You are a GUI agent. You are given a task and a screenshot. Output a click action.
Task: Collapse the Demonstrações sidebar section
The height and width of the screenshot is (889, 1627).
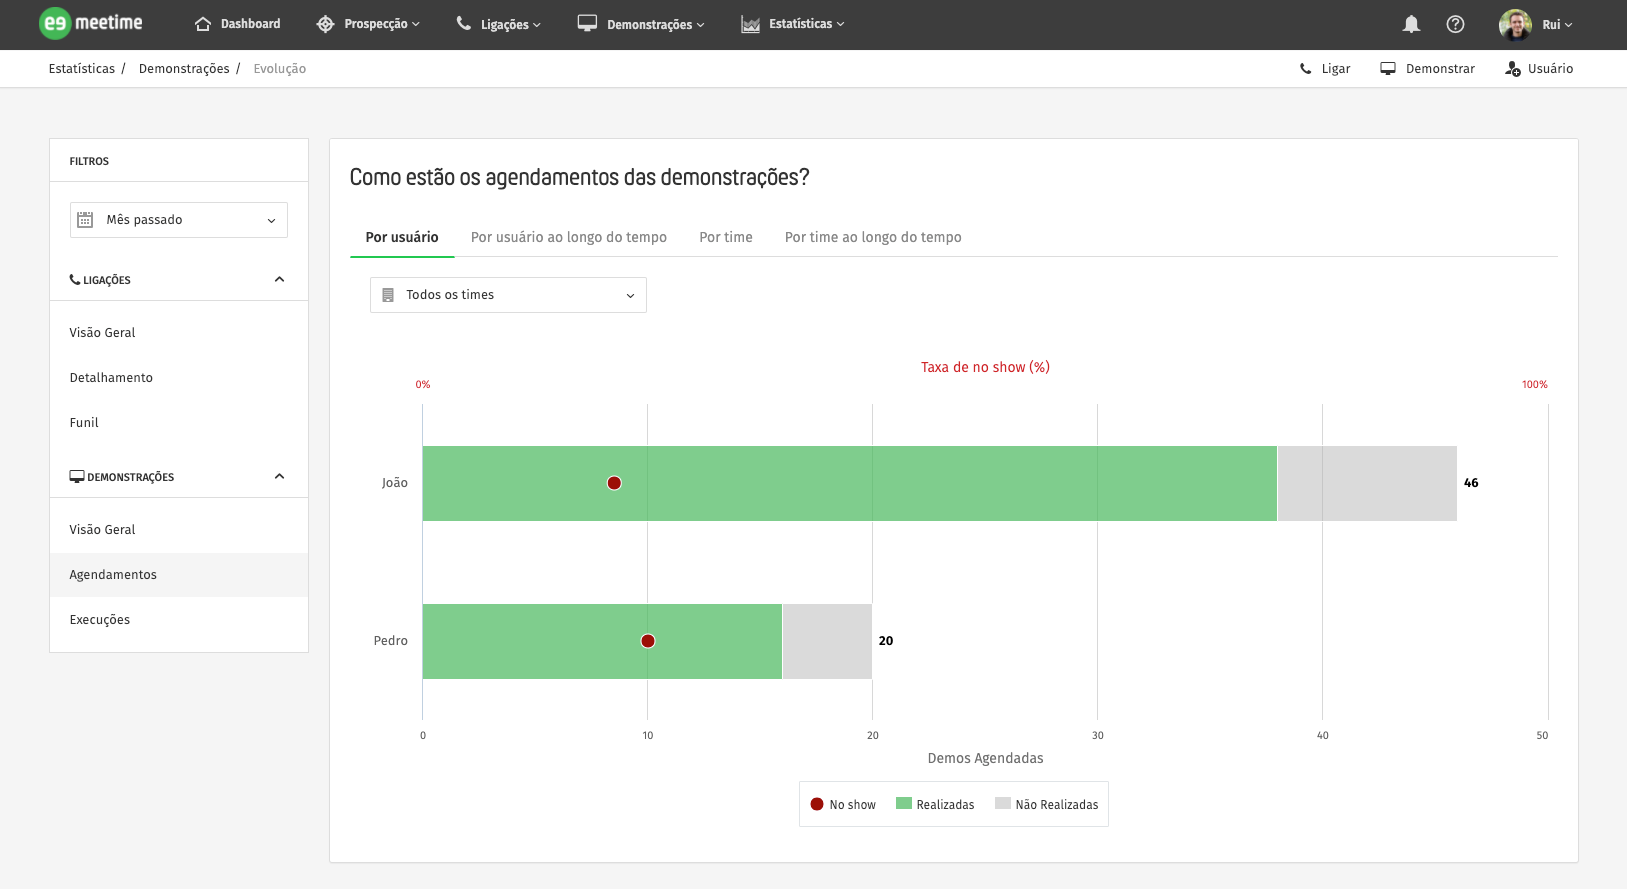pyautogui.click(x=279, y=477)
